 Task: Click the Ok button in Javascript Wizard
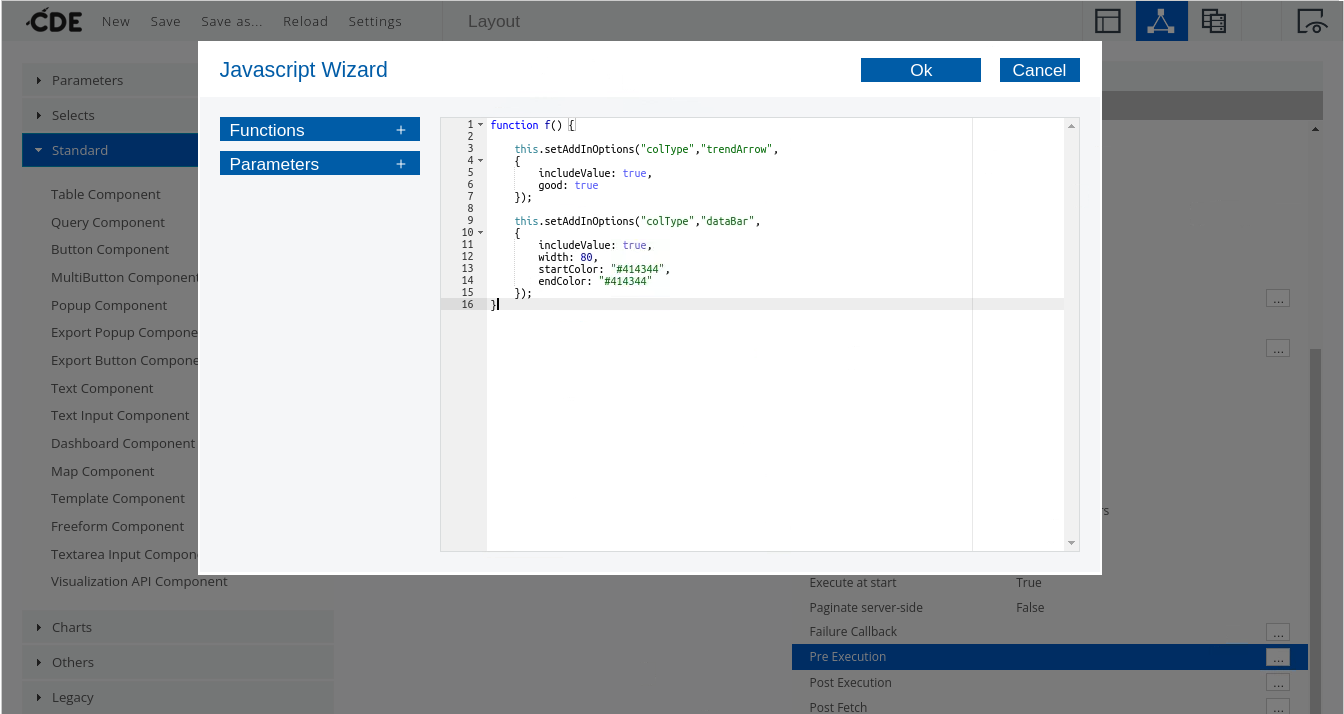[x=920, y=70]
